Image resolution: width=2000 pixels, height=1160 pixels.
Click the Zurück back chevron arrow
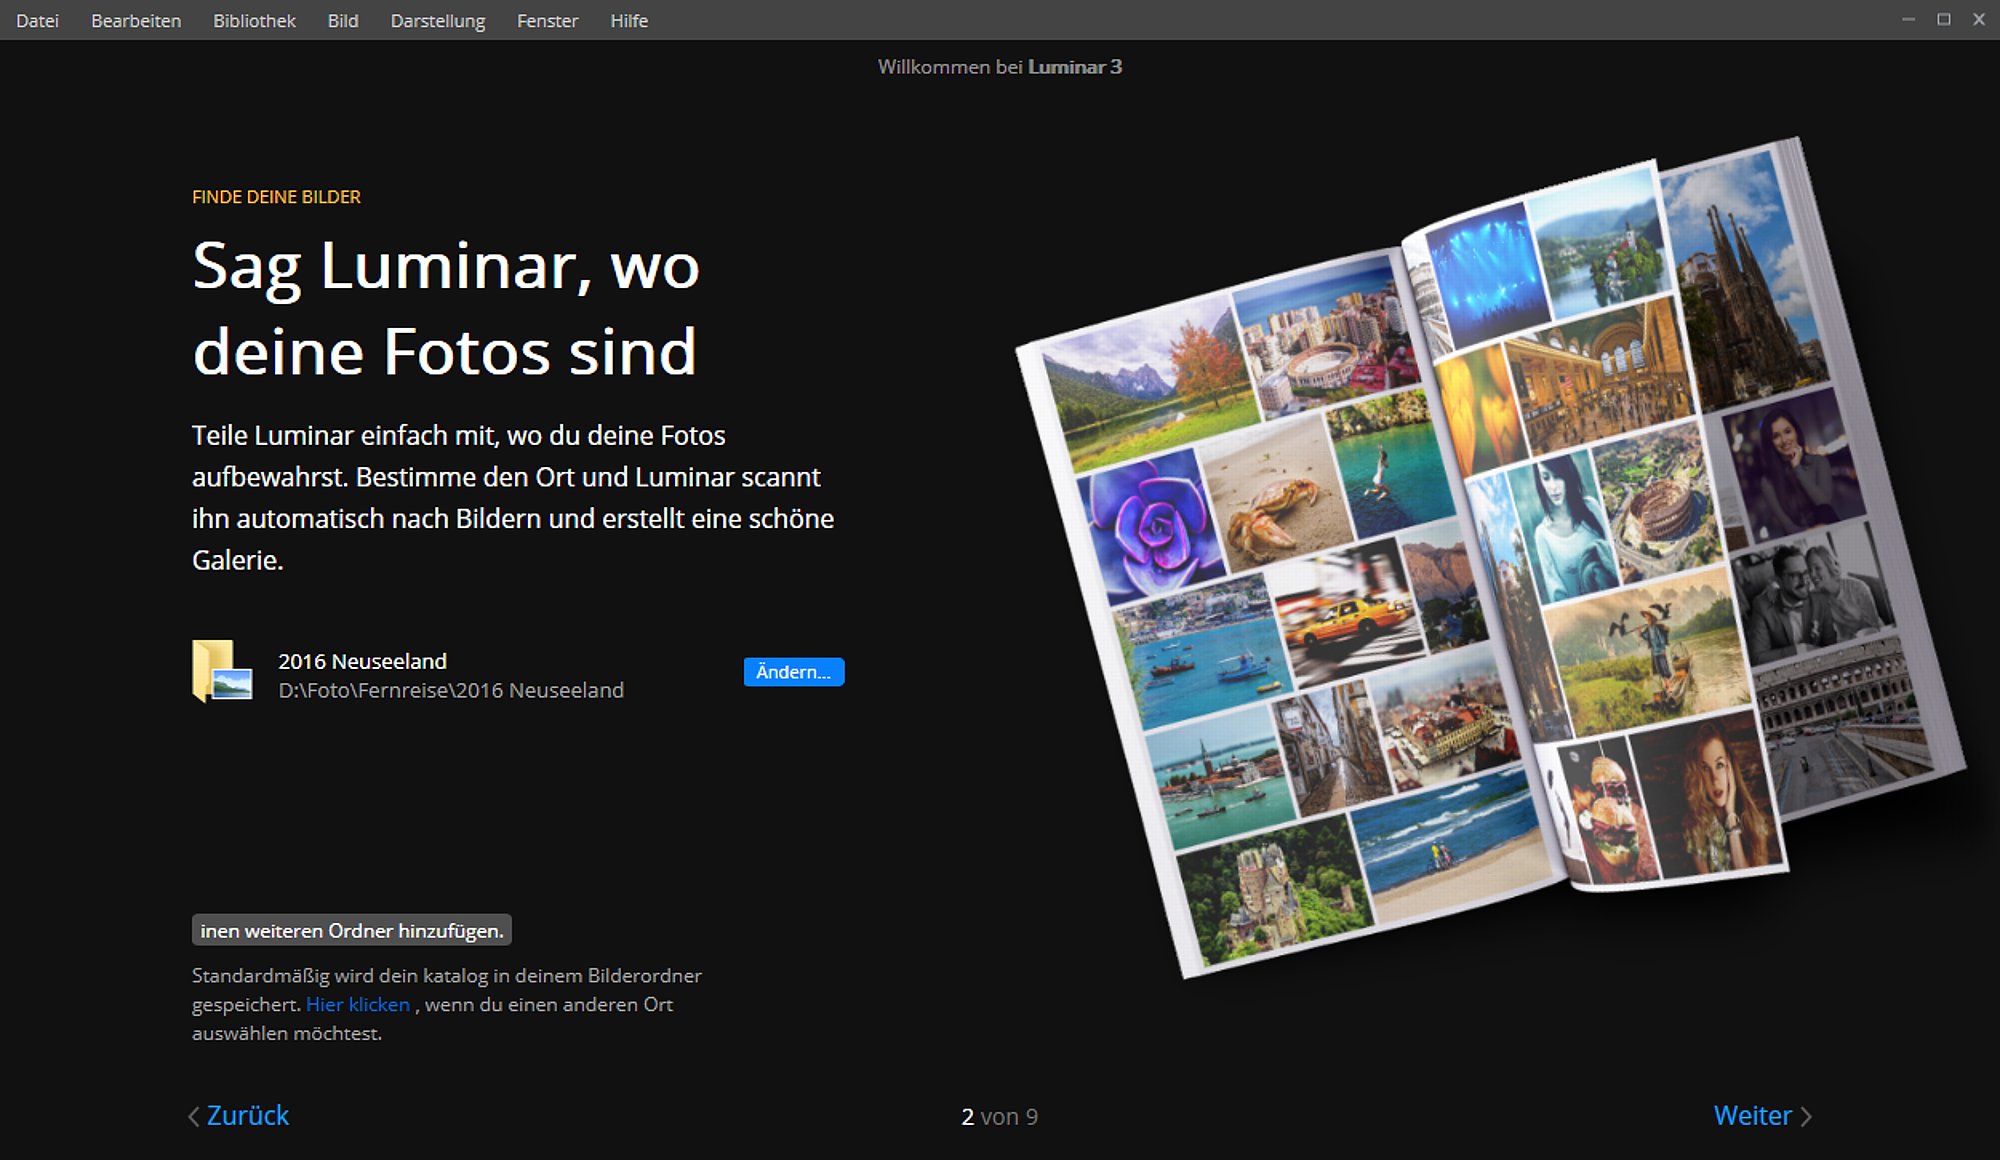(194, 1117)
